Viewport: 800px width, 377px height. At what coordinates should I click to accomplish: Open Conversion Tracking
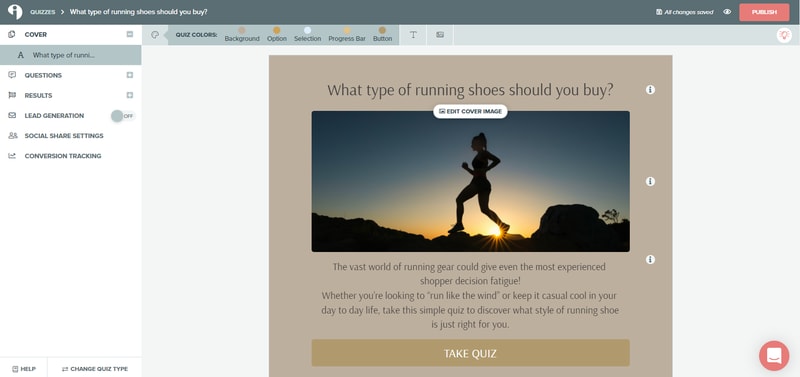(x=63, y=156)
